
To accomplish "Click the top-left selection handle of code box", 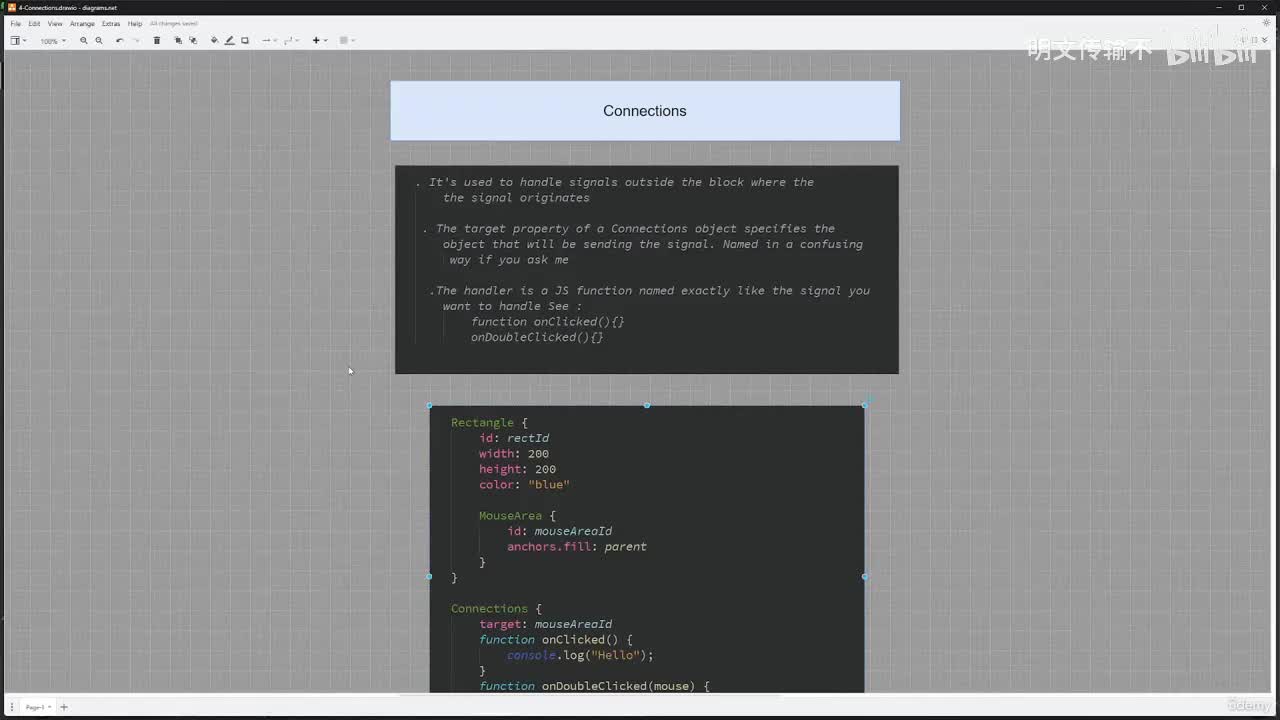I will [429, 405].
